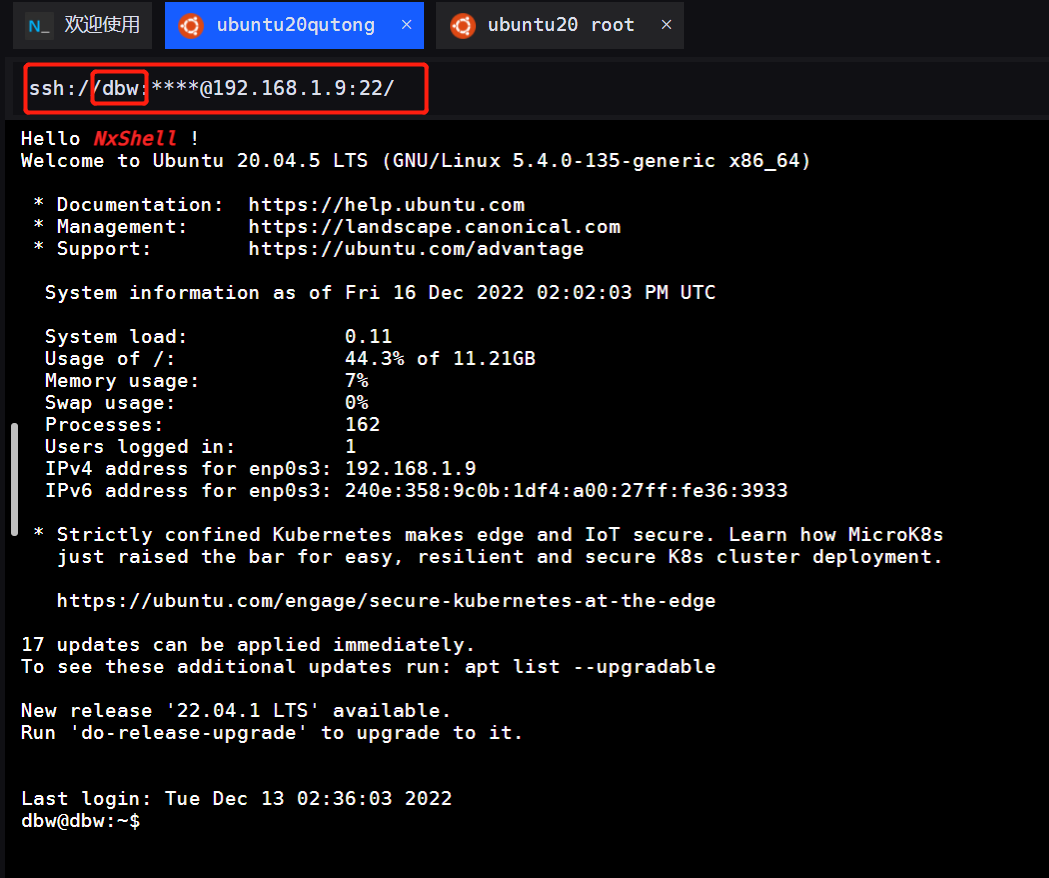The height and width of the screenshot is (878, 1049).
Task: Click the left terminal scrollbar thumb
Action: tap(12, 478)
